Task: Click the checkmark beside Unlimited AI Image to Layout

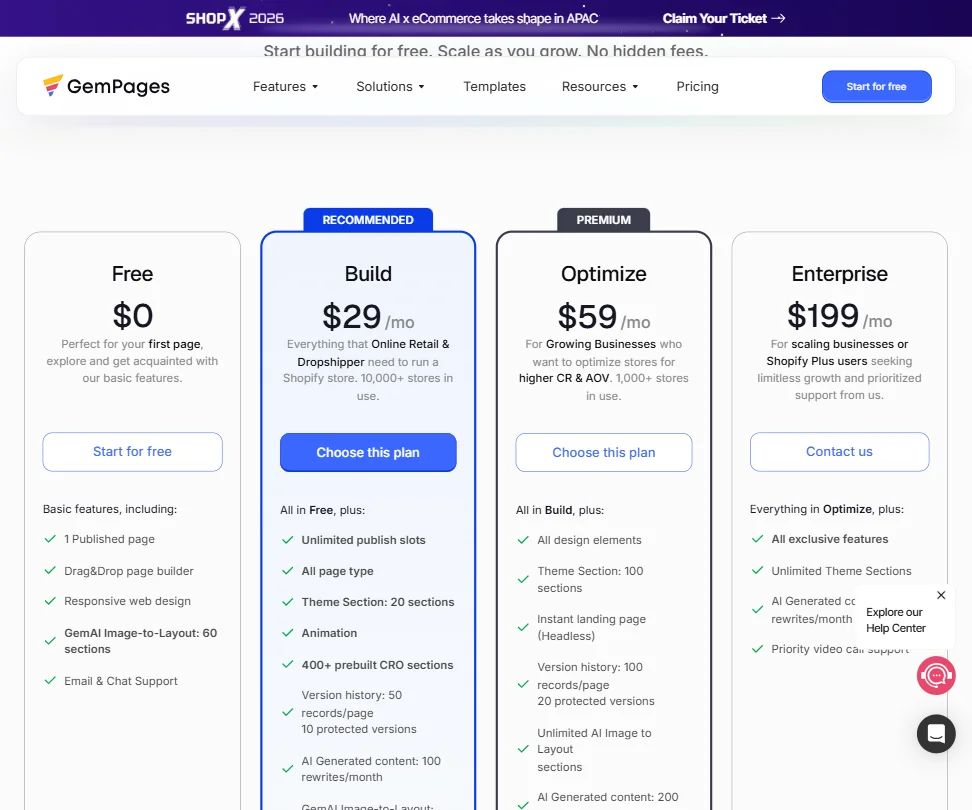Action: click(523, 749)
